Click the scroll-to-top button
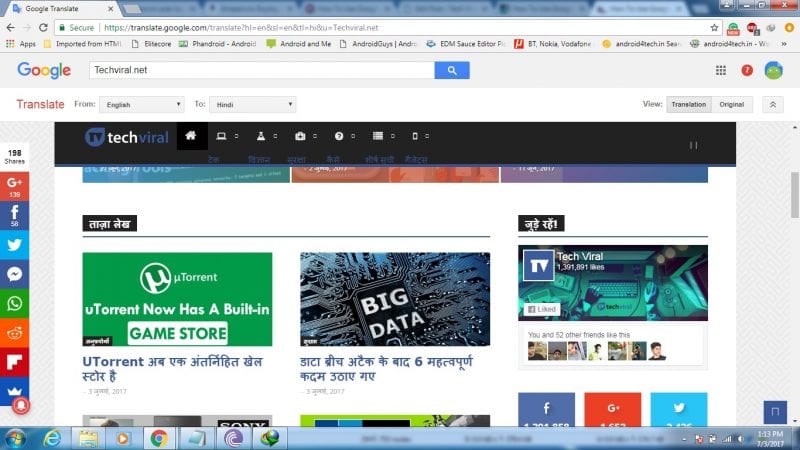Viewport: 800px width, 450px height. point(775,412)
